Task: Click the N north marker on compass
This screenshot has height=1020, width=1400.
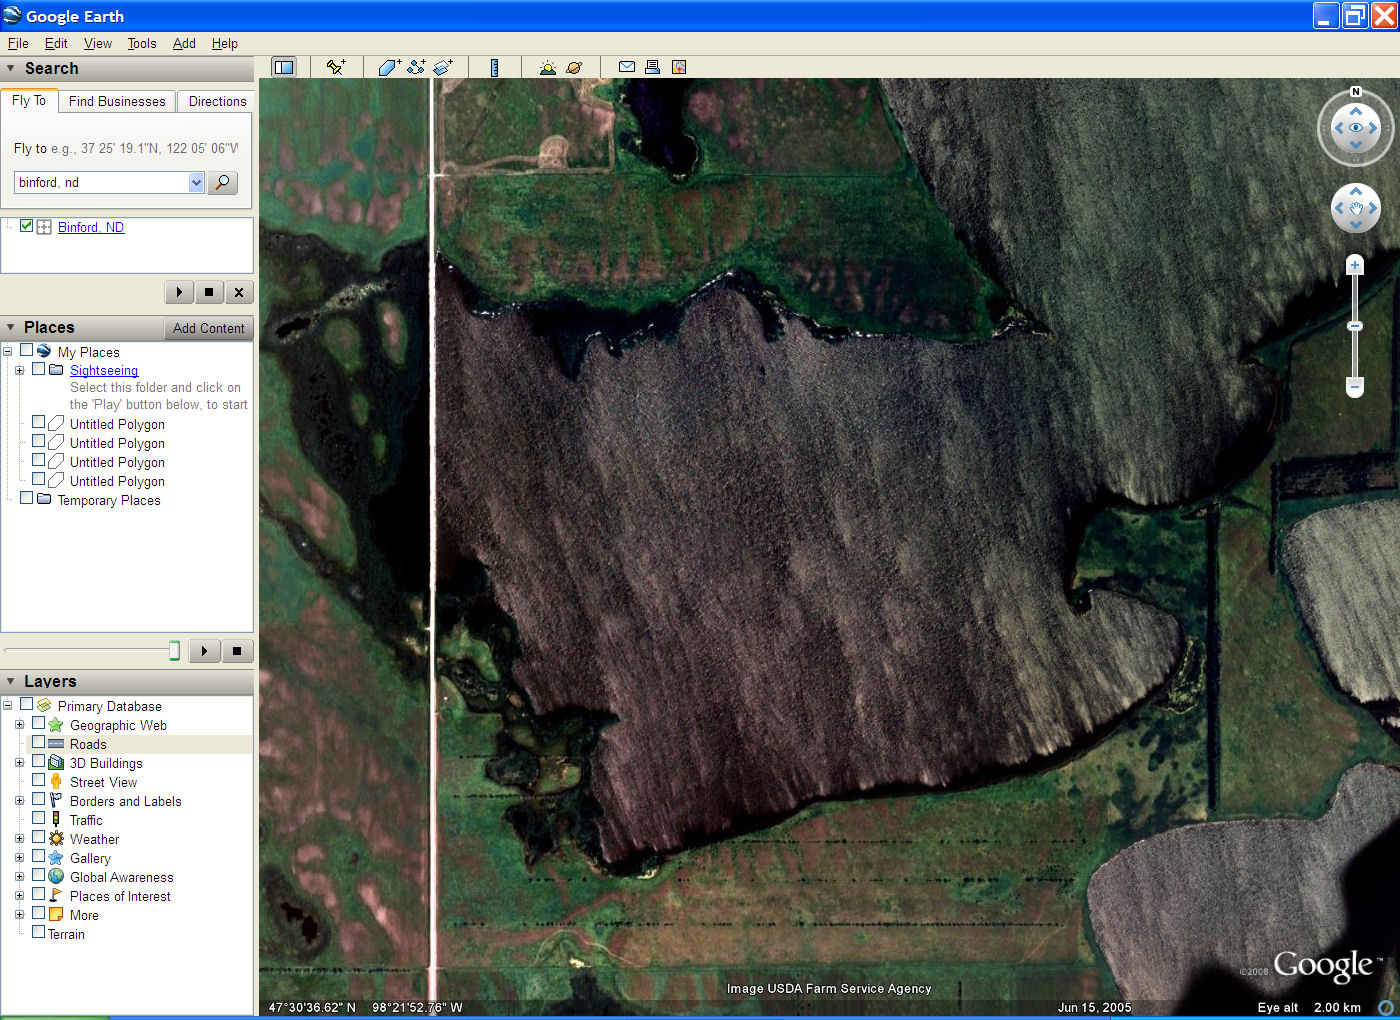Action: coord(1356,92)
